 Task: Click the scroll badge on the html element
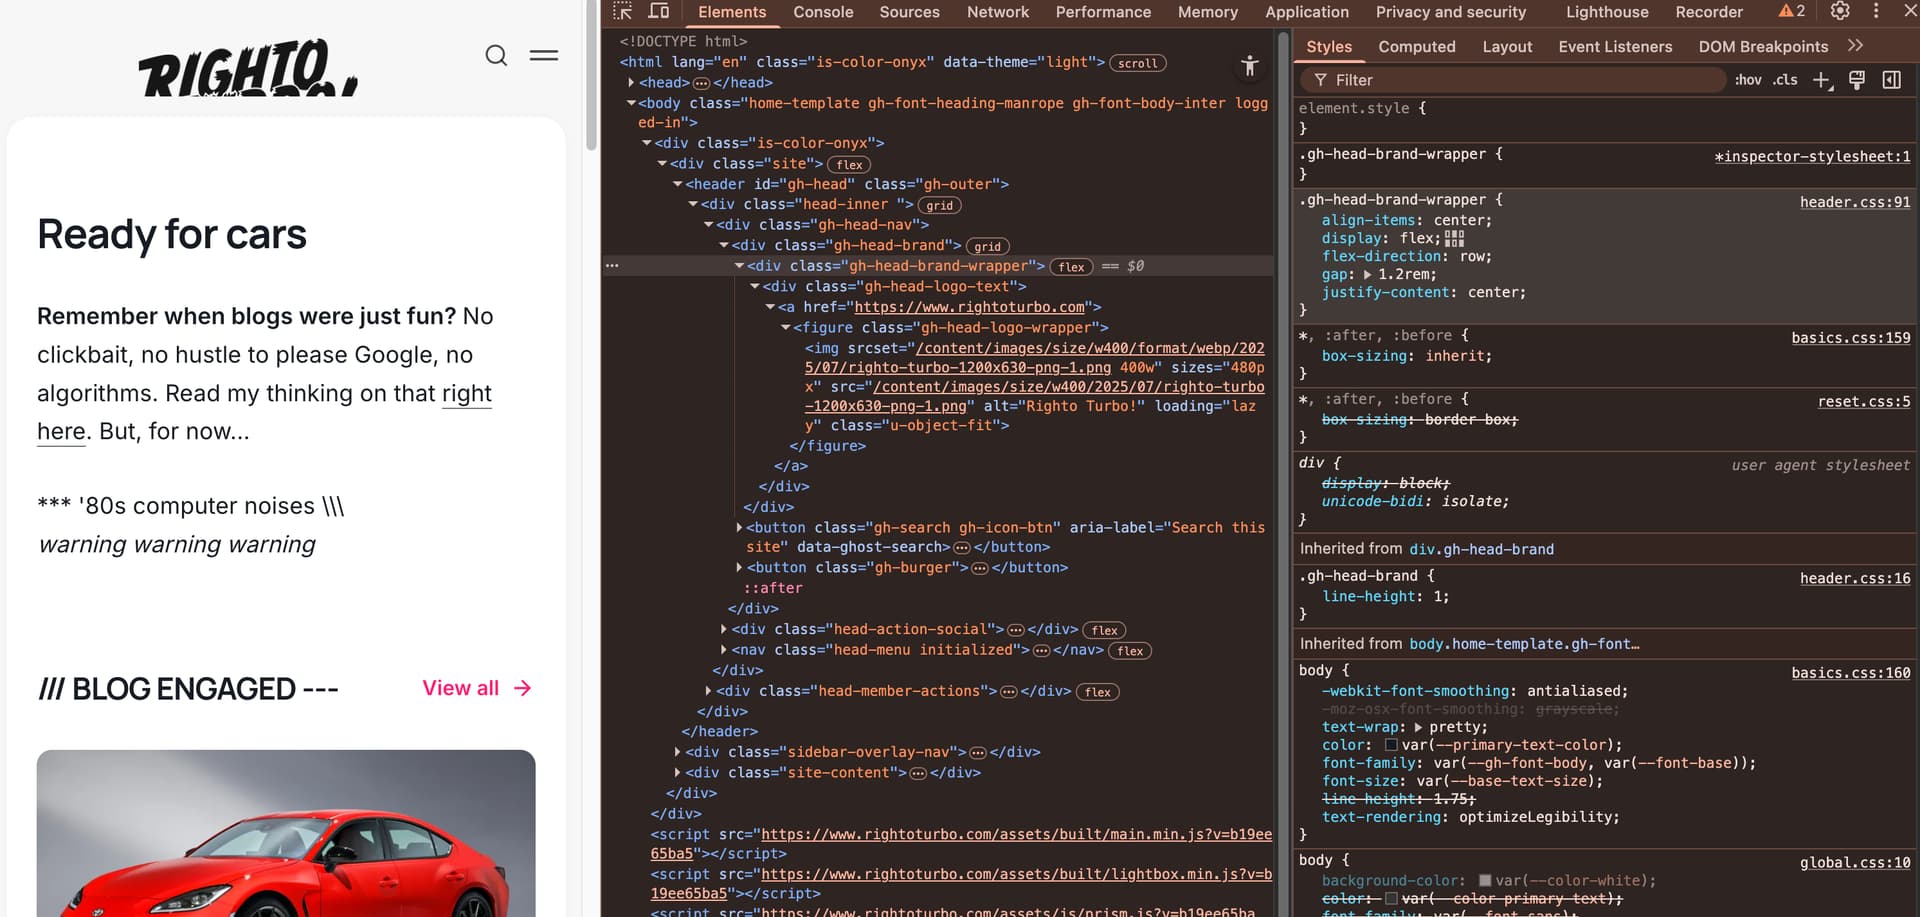tap(1138, 63)
